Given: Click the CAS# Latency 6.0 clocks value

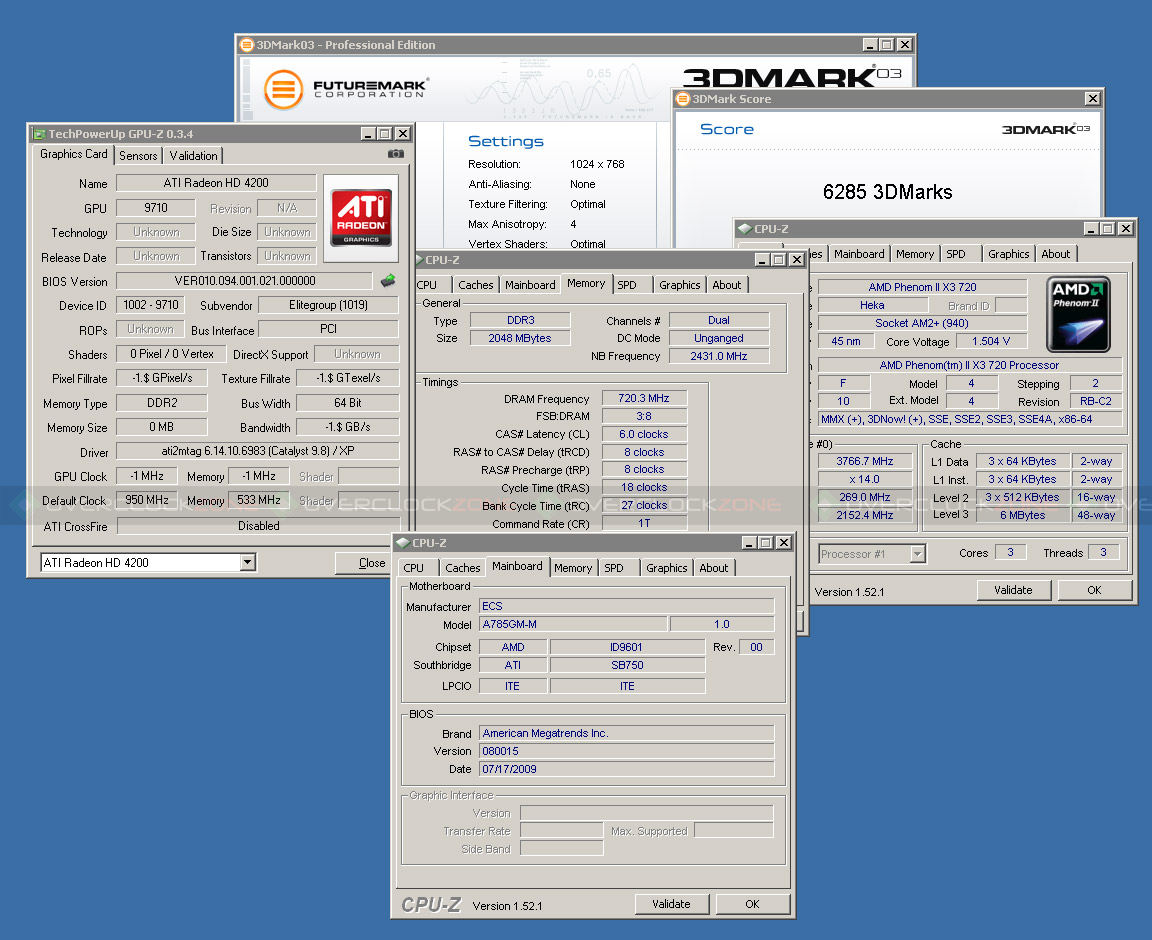Looking at the screenshot, I should tap(644, 434).
